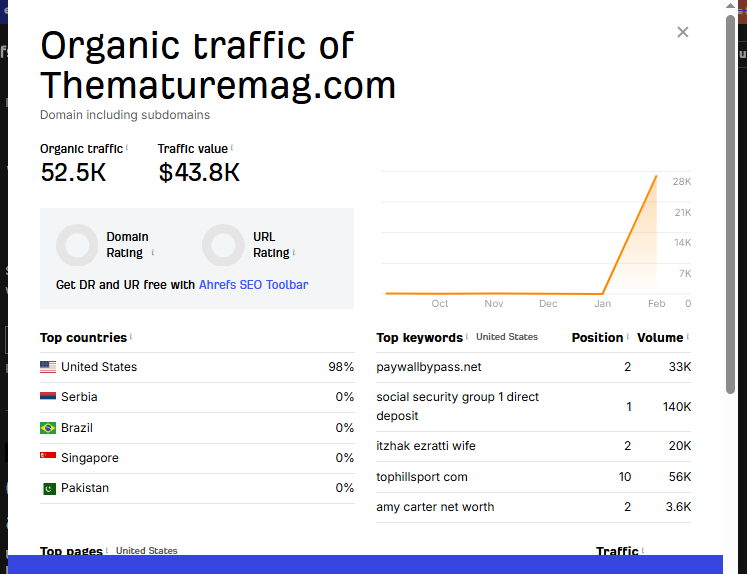Click the 52.5K organic traffic value
The height and width of the screenshot is (574, 747).
[x=73, y=172]
